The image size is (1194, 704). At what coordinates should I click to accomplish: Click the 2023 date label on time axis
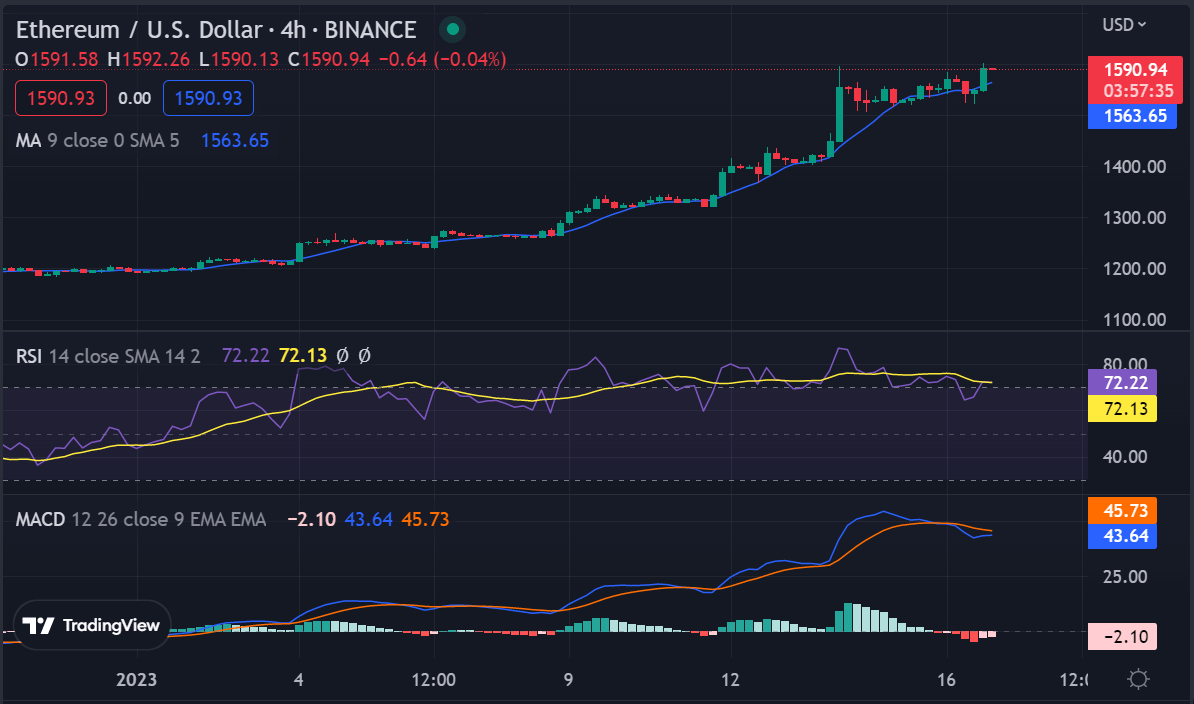[x=136, y=680]
